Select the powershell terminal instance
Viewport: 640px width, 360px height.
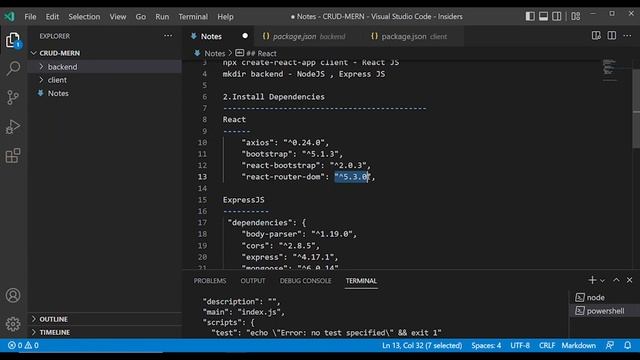[604, 311]
